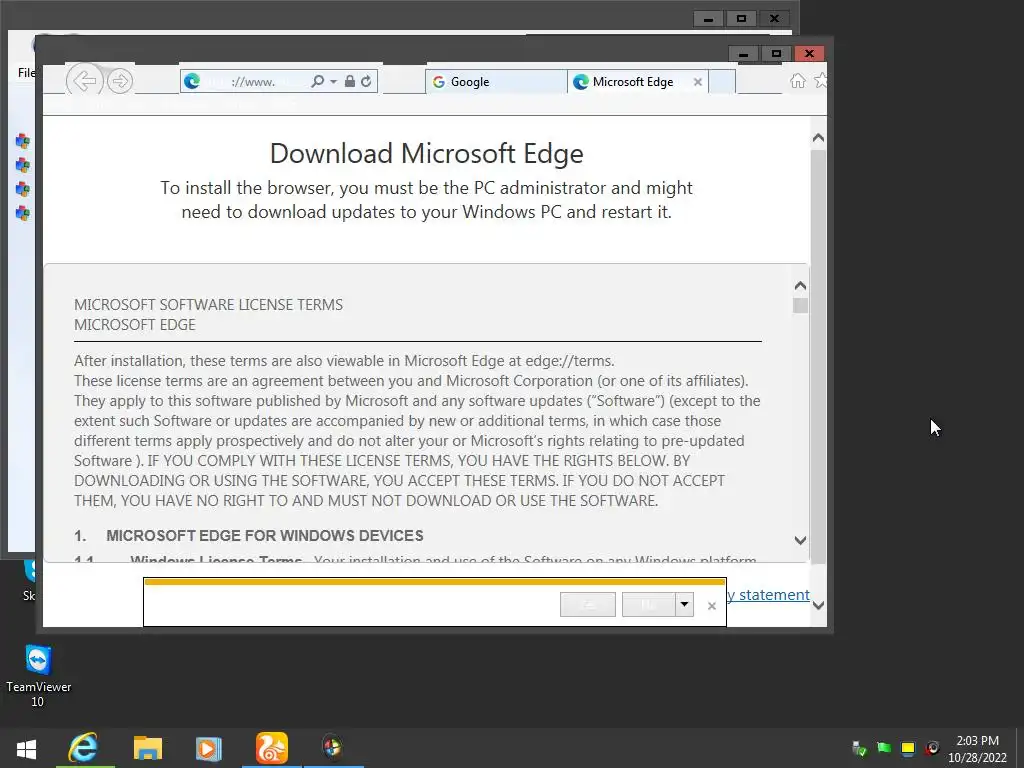Click the privacy statement link

pos(768,595)
